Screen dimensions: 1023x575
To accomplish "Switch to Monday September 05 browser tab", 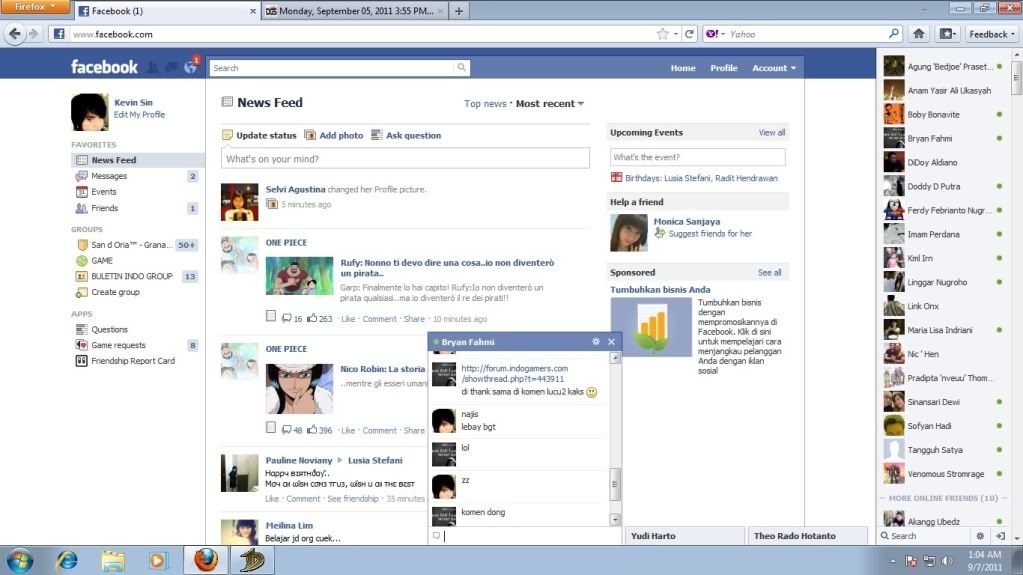I will (355, 11).
